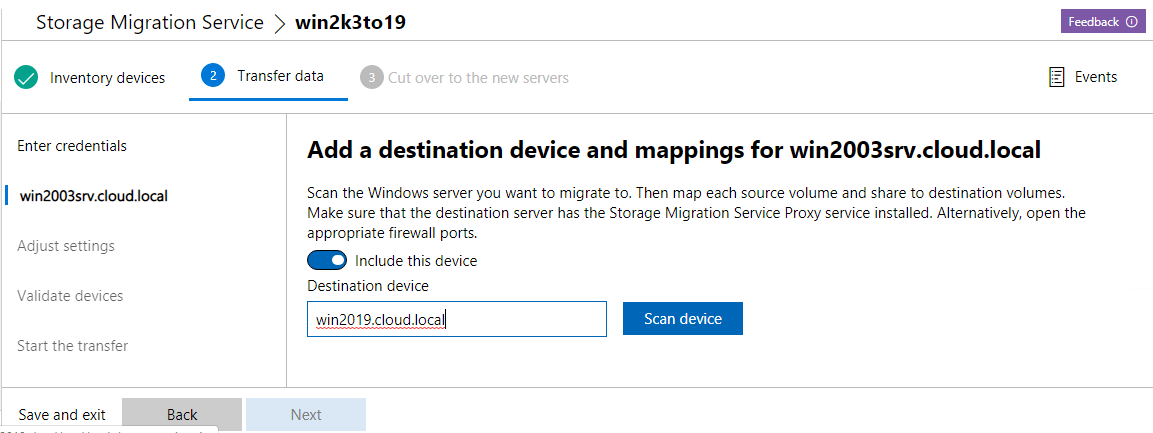This screenshot has width=1153, height=433.
Task: Click the step 3 circle icon
Action: [x=372, y=77]
